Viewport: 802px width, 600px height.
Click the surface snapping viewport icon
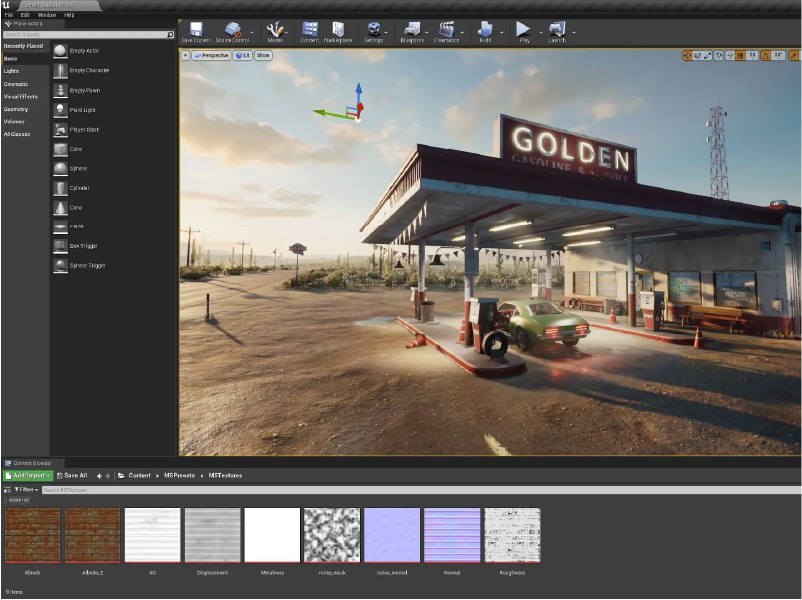[x=730, y=55]
